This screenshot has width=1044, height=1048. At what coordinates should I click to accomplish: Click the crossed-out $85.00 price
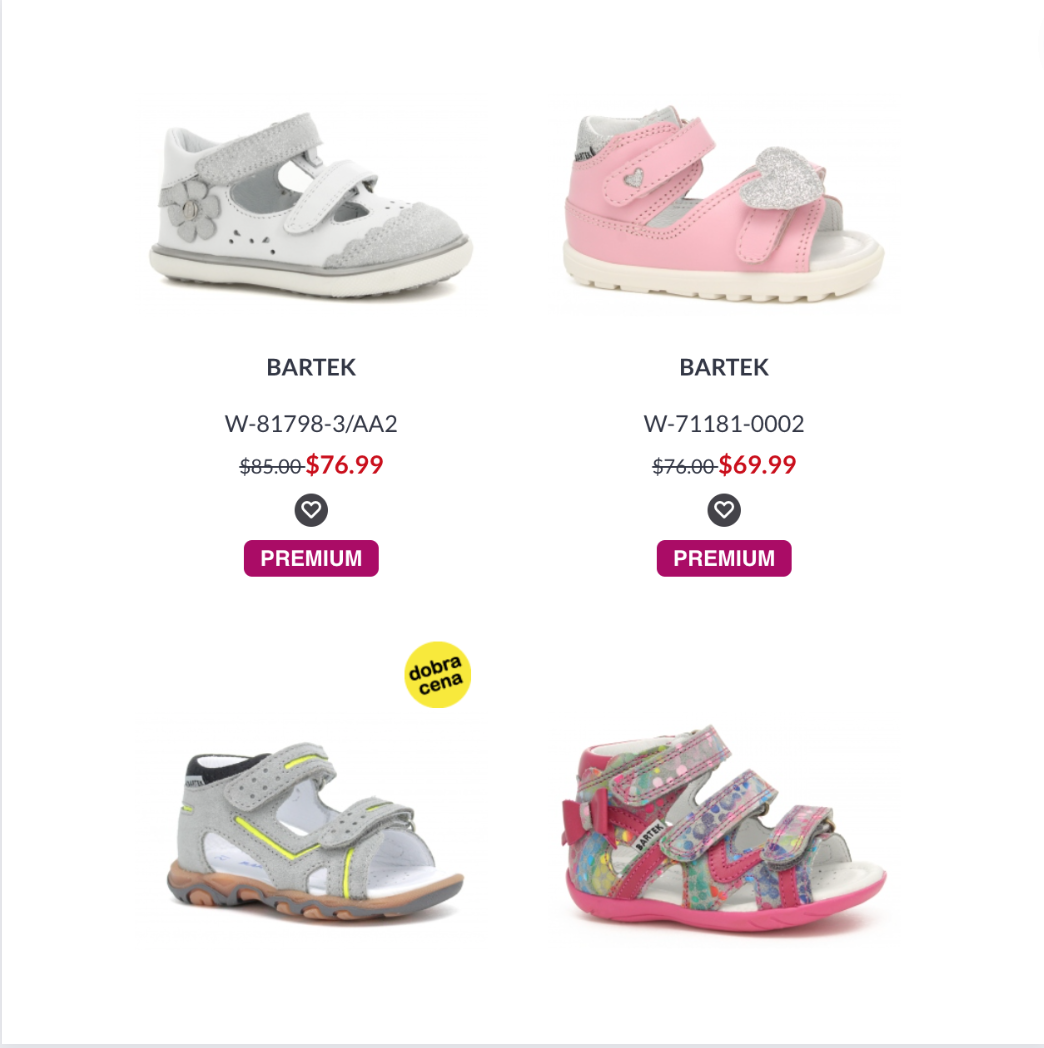coord(271,467)
